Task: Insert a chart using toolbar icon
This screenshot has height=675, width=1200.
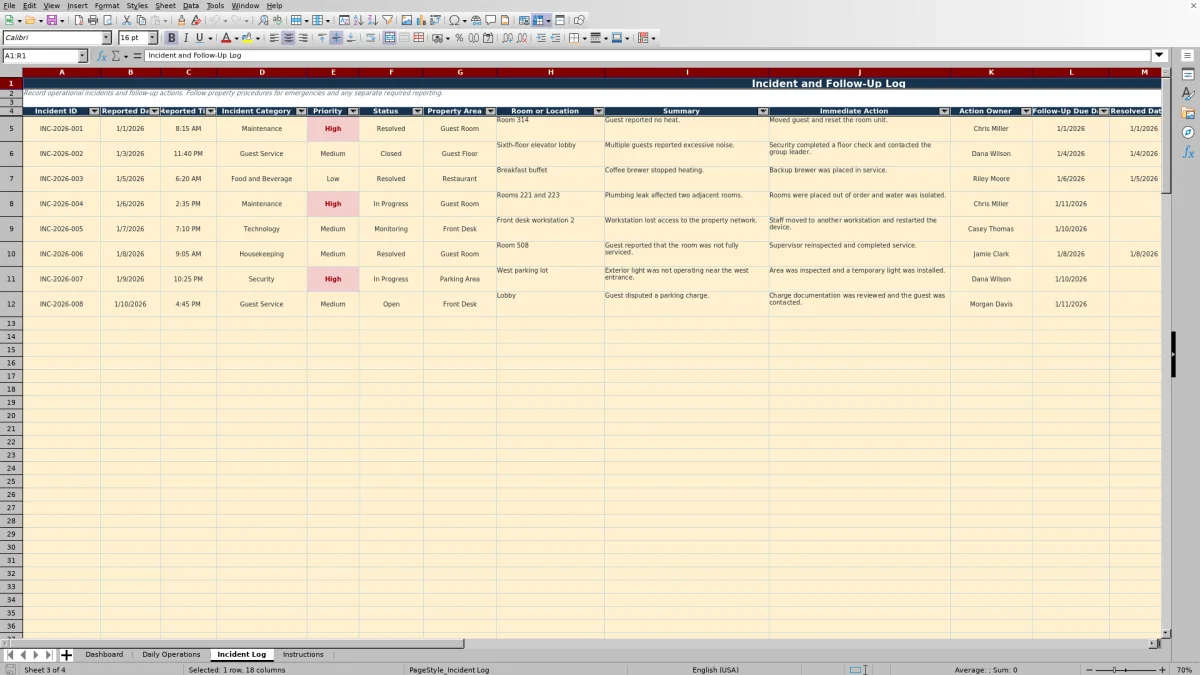Action: [420, 20]
